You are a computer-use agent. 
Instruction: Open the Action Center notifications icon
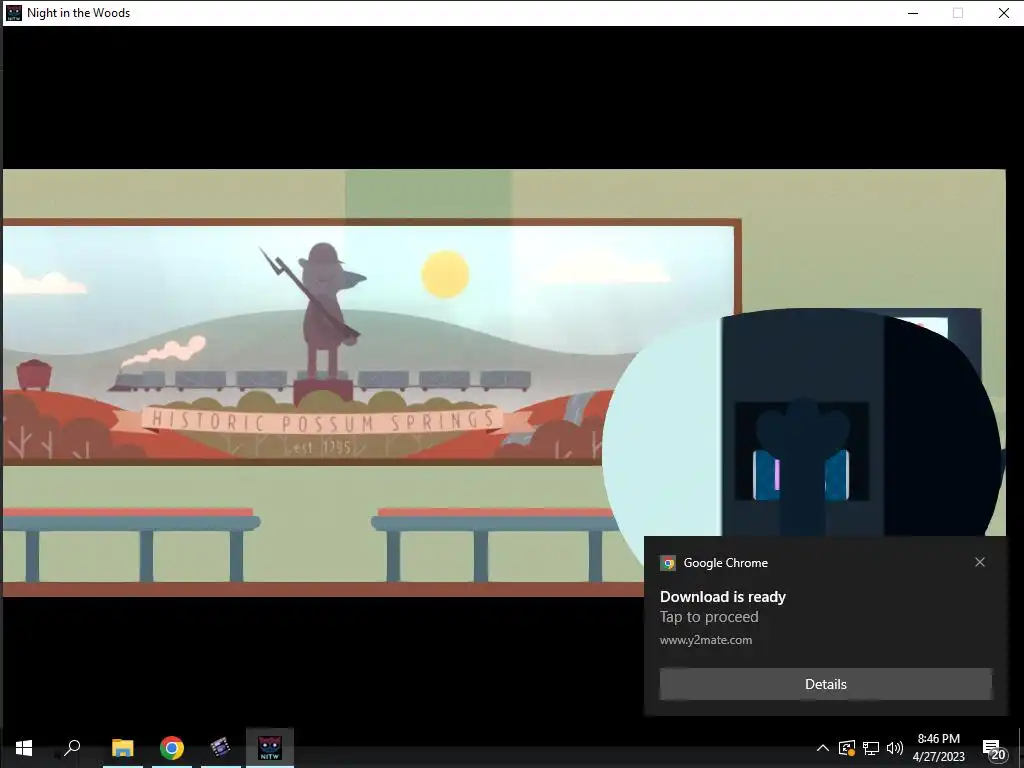(x=993, y=749)
